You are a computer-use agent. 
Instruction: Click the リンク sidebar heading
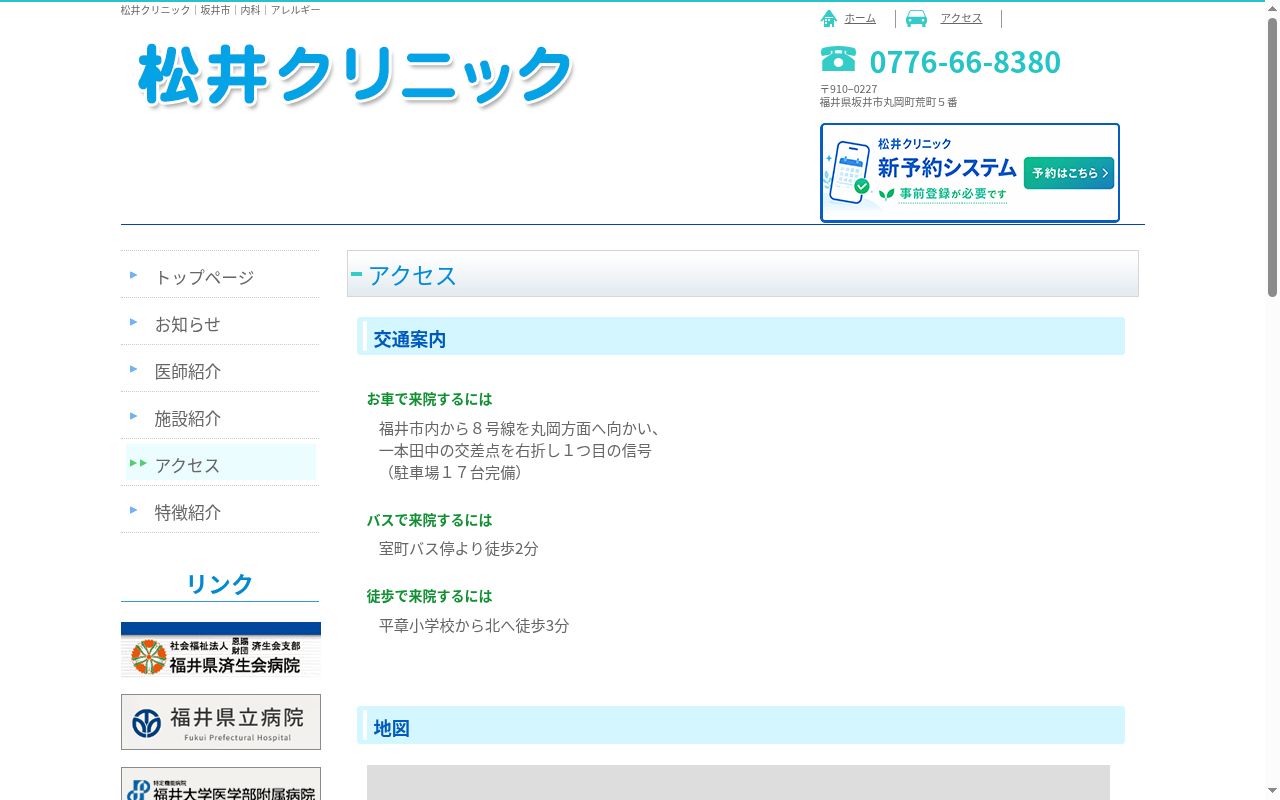pyautogui.click(x=220, y=583)
